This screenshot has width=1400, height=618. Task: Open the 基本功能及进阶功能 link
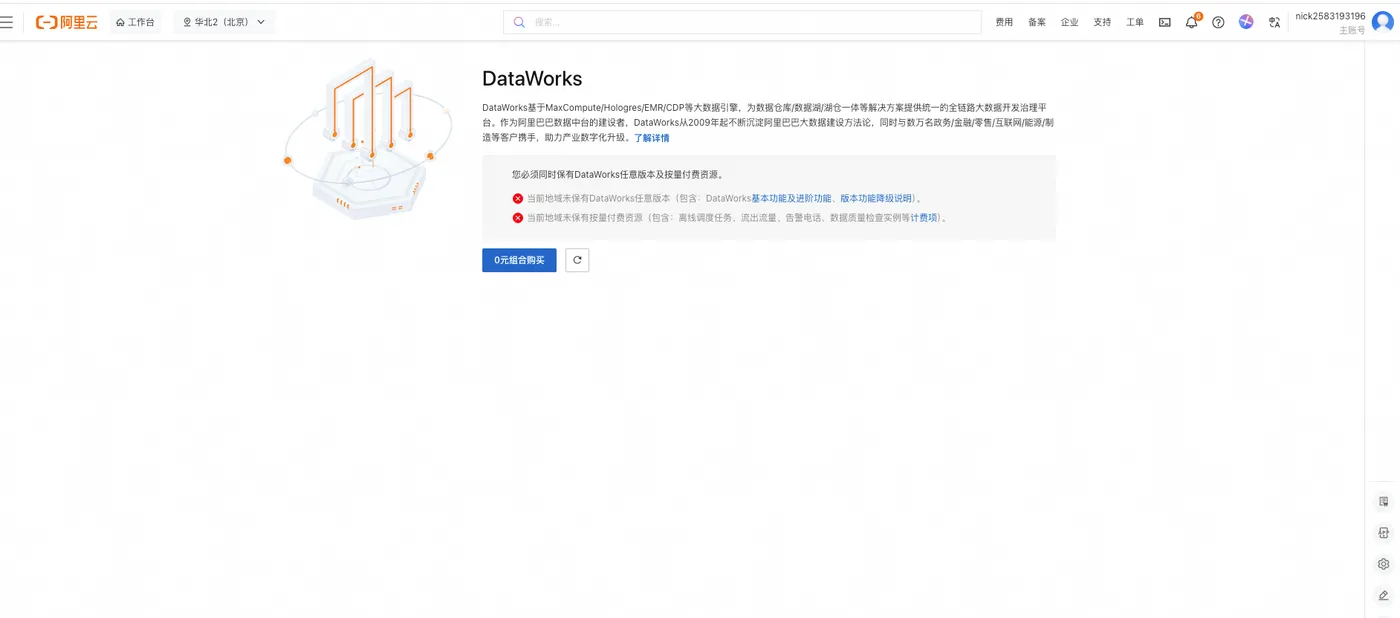coord(791,198)
